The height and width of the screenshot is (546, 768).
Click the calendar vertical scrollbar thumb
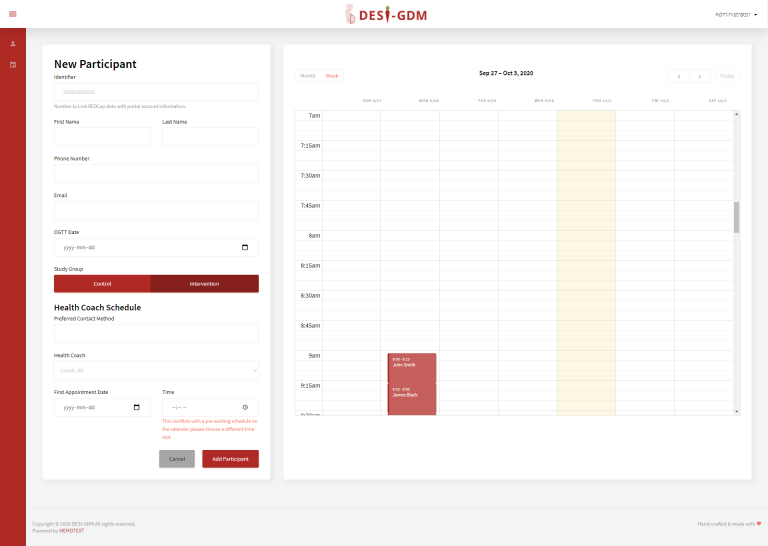point(737,217)
